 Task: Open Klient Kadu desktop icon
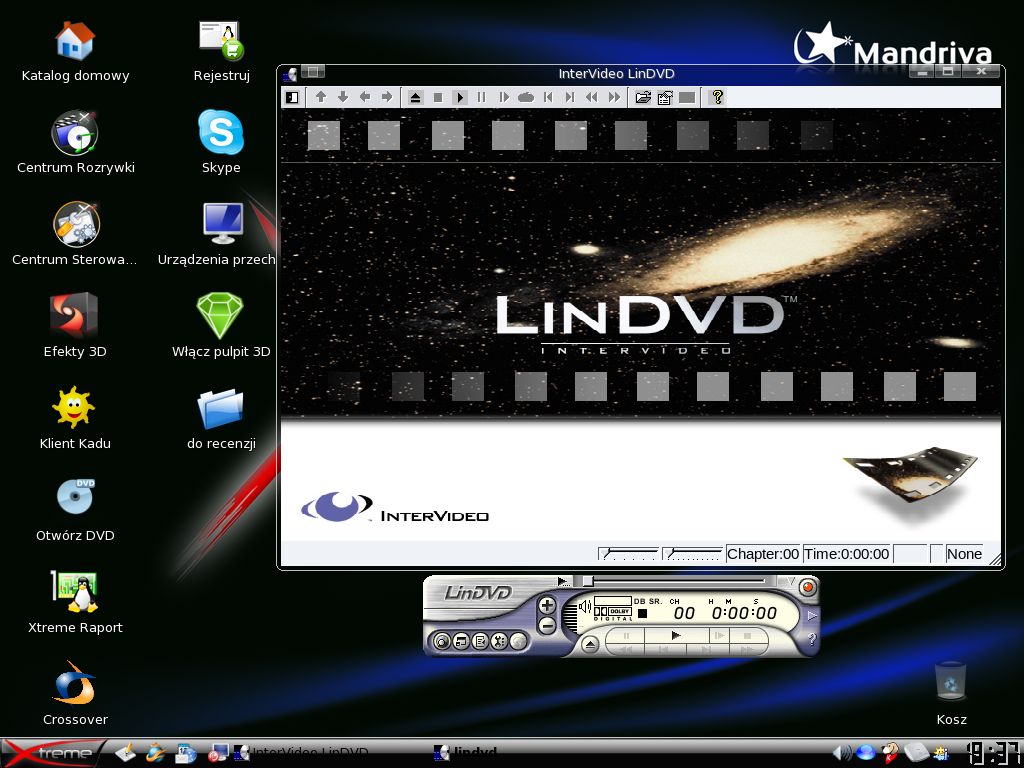75,419
